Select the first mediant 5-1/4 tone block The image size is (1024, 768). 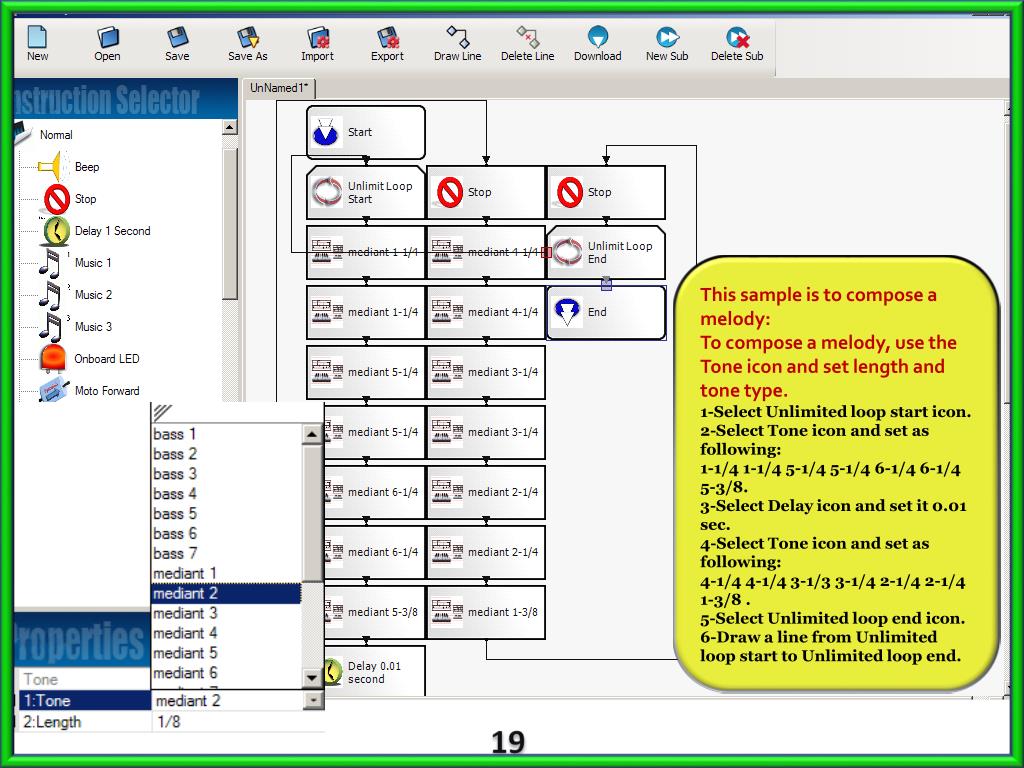pyautogui.click(x=366, y=373)
